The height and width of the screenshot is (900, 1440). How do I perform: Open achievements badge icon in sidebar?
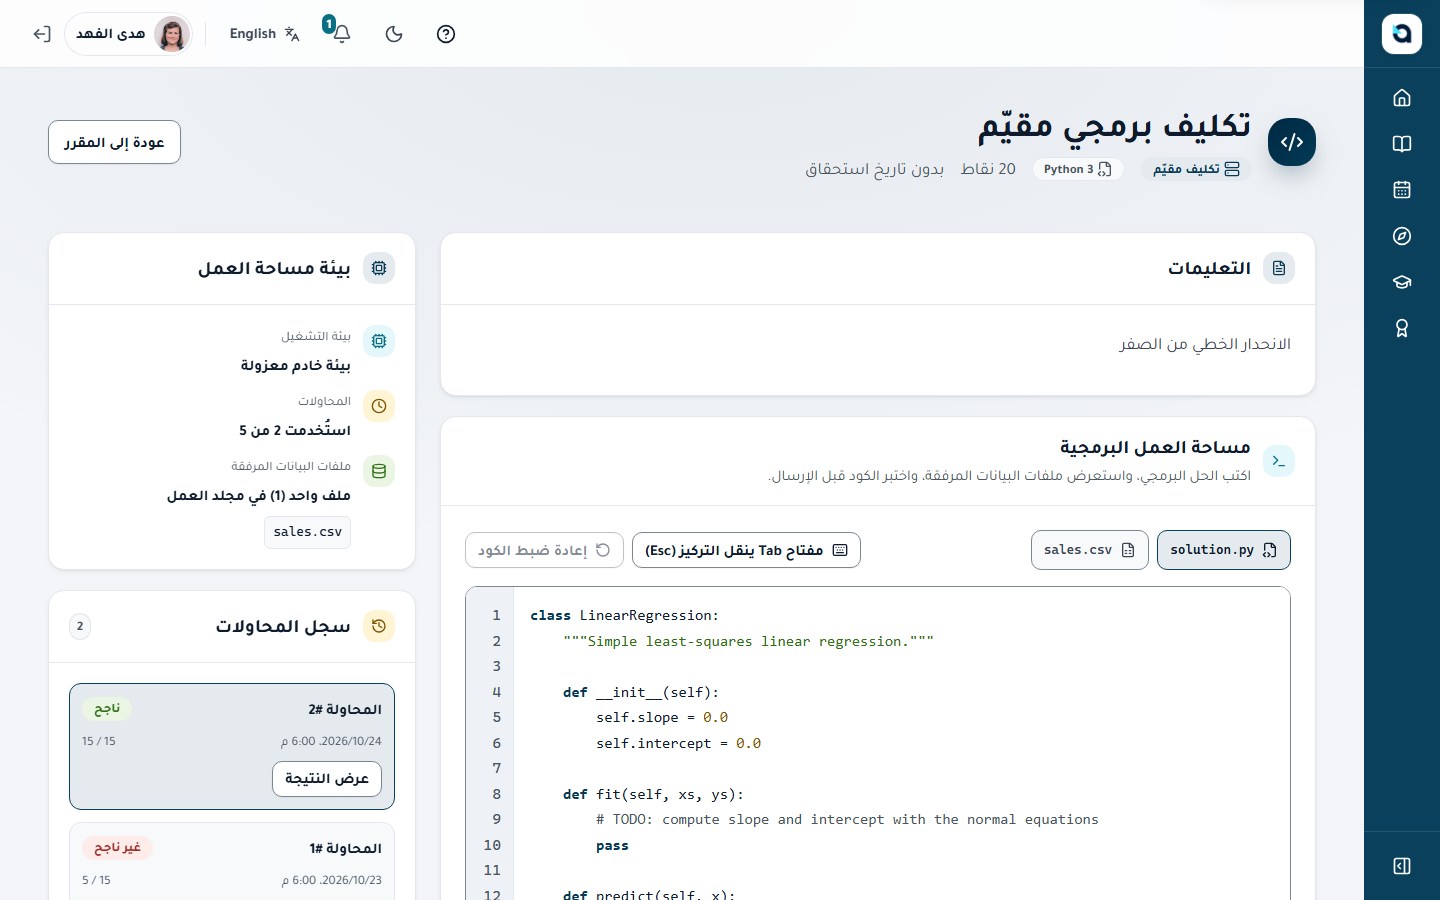(1402, 328)
